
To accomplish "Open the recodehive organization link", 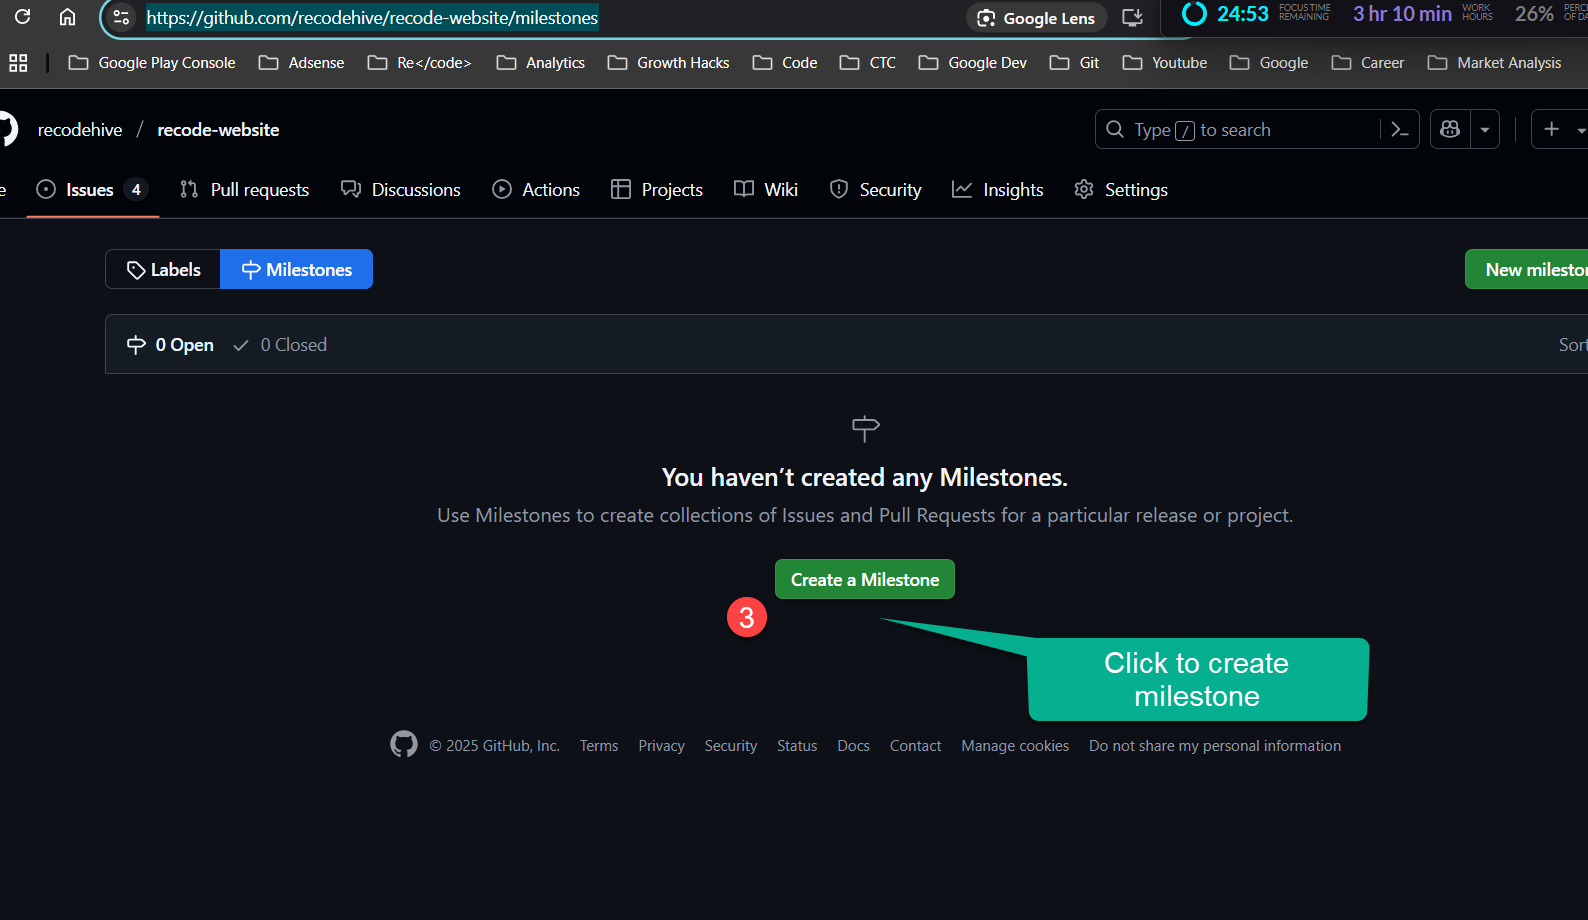I will tap(80, 130).
